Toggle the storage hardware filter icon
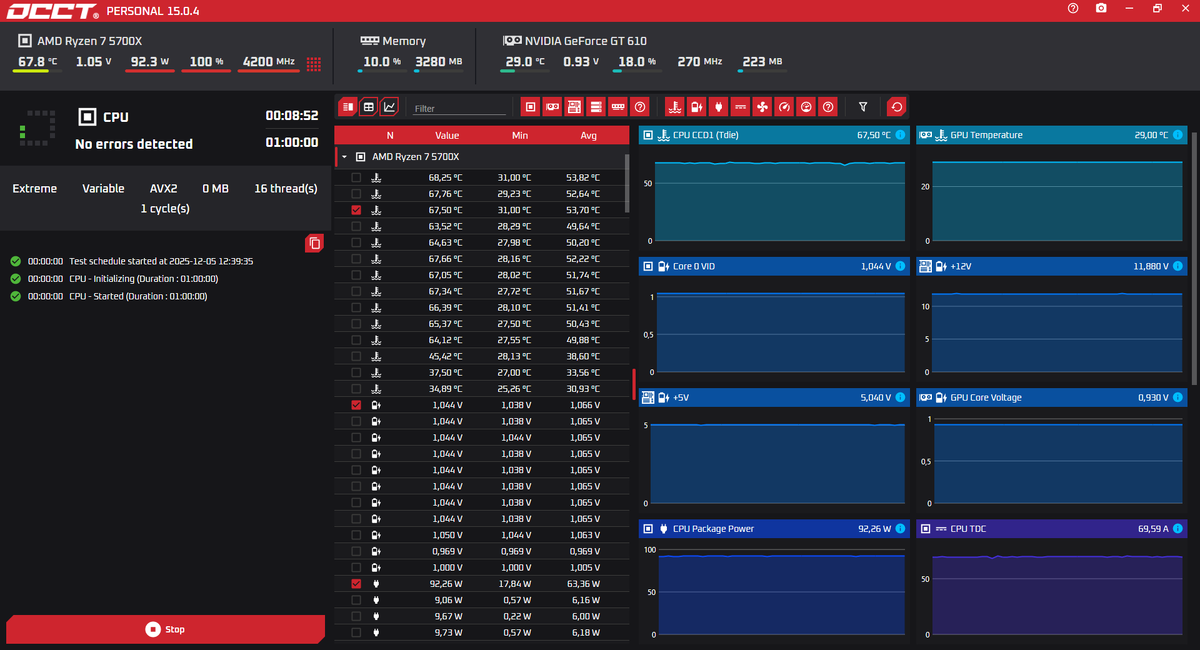Image resolution: width=1200 pixels, height=650 pixels. point(596,106)
